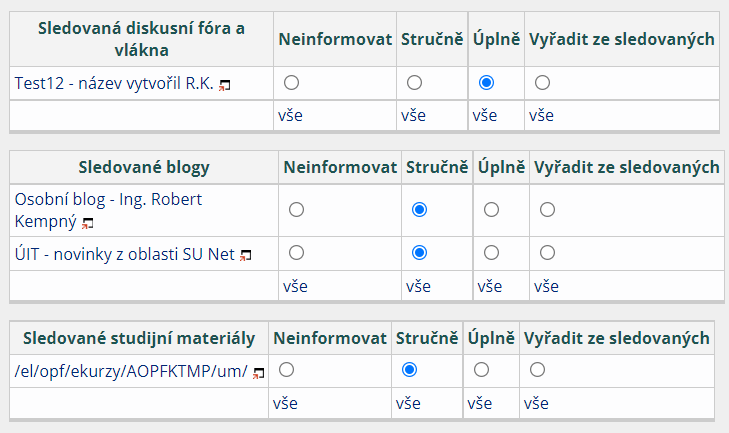Select Neinformovat for Test12 thread

tap(291, 82)
